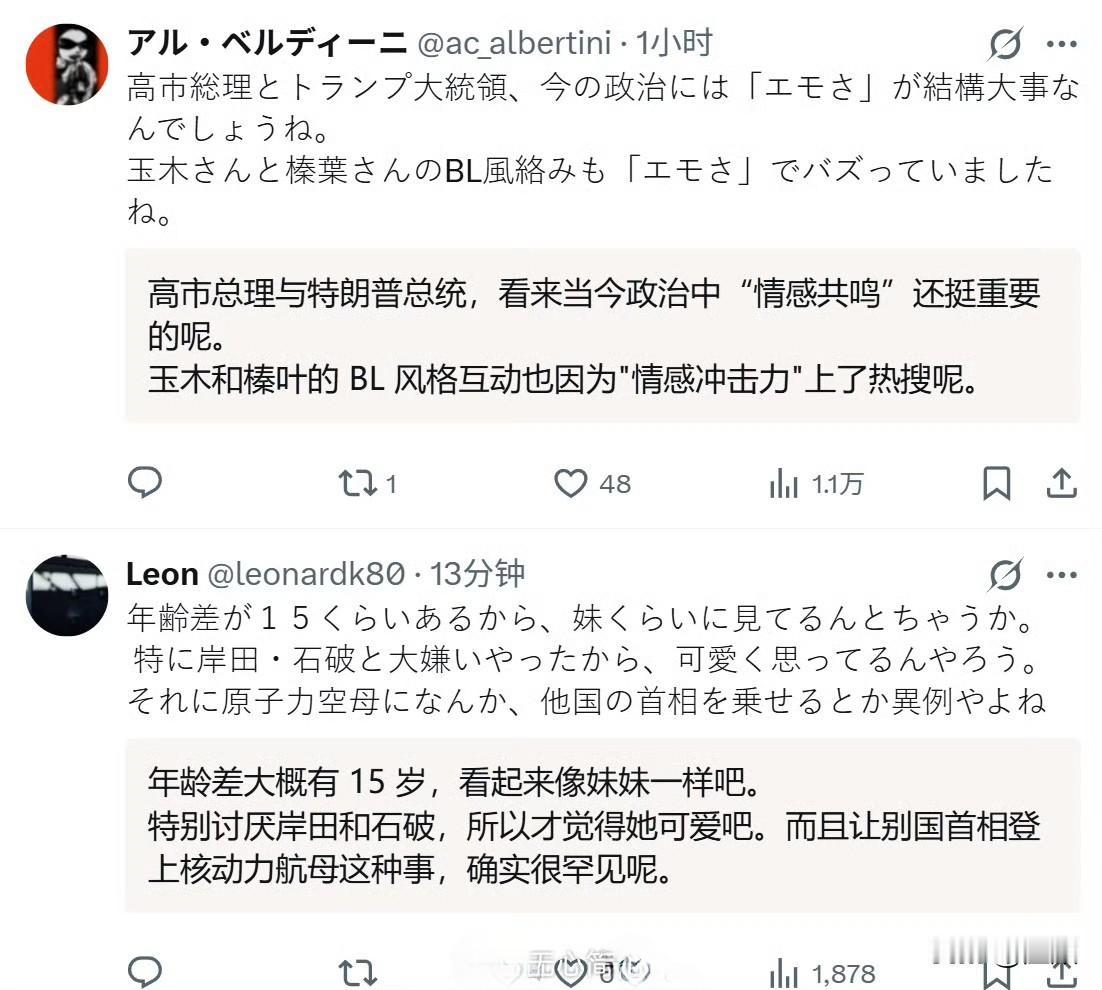
Task: Like the tweet with 48 likes
Action: point(592,483)
